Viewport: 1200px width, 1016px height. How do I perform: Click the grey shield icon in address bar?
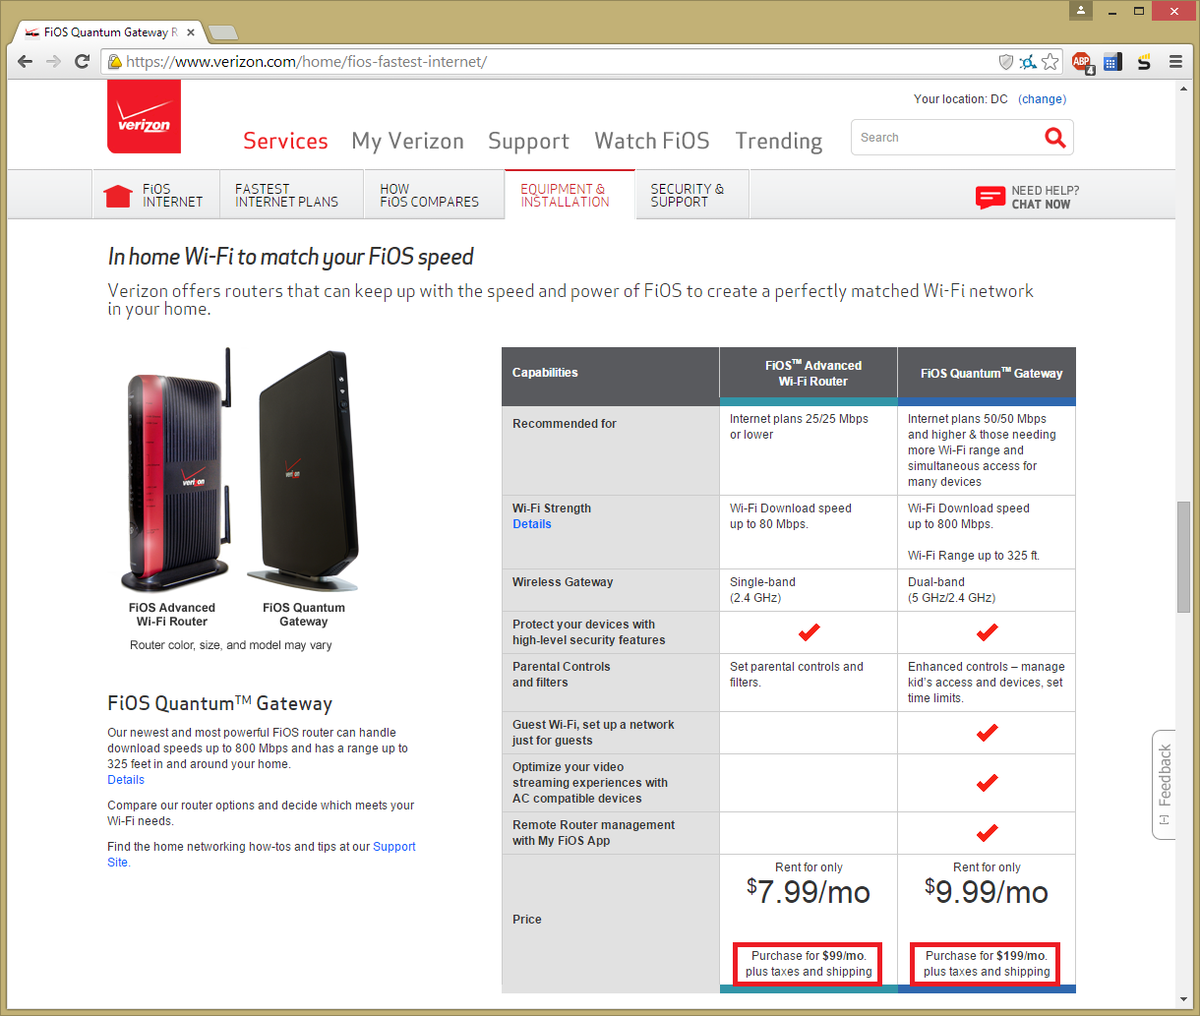click(1006, 62)
